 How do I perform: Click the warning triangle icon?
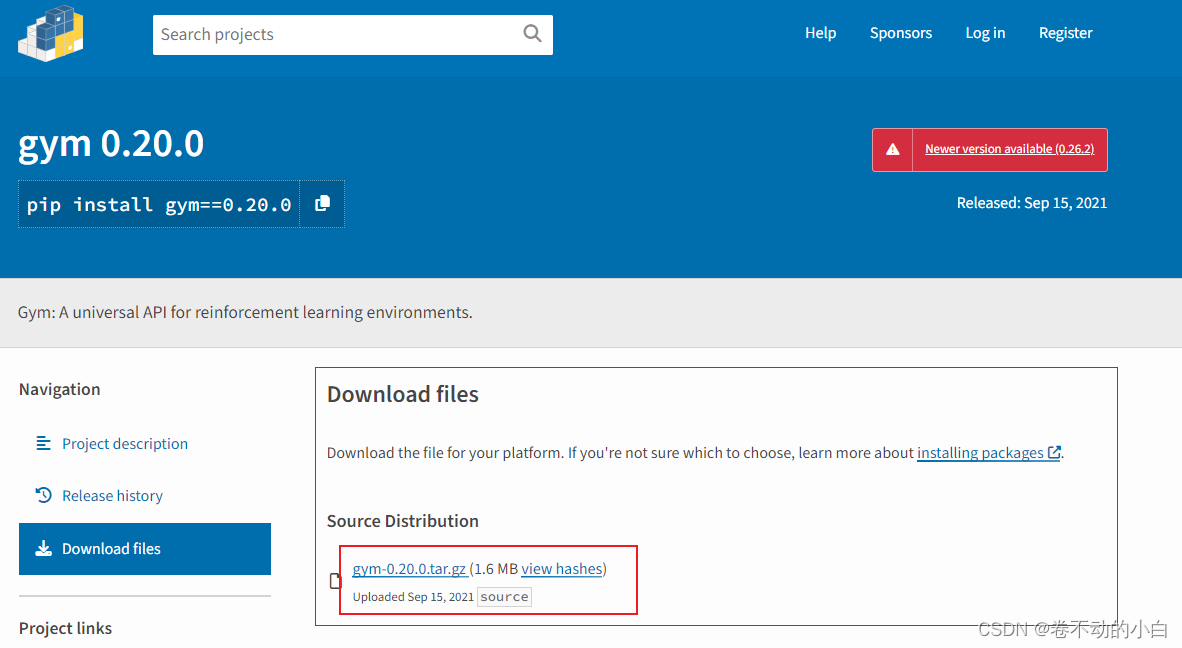coord(893,149)
